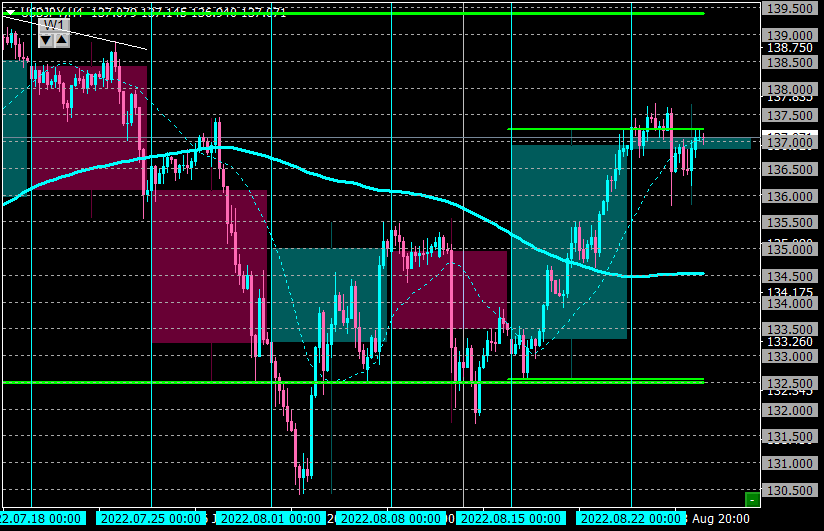Click the 134.175 price level text

click(789, 292)
